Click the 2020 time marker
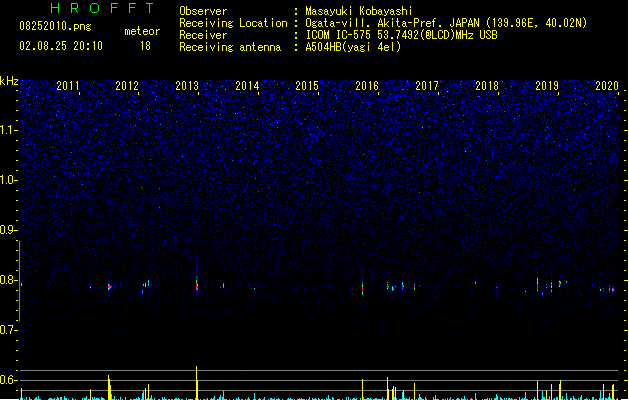Screen dimensions: 629x400 pyautogui.click(x=607, y=86)
